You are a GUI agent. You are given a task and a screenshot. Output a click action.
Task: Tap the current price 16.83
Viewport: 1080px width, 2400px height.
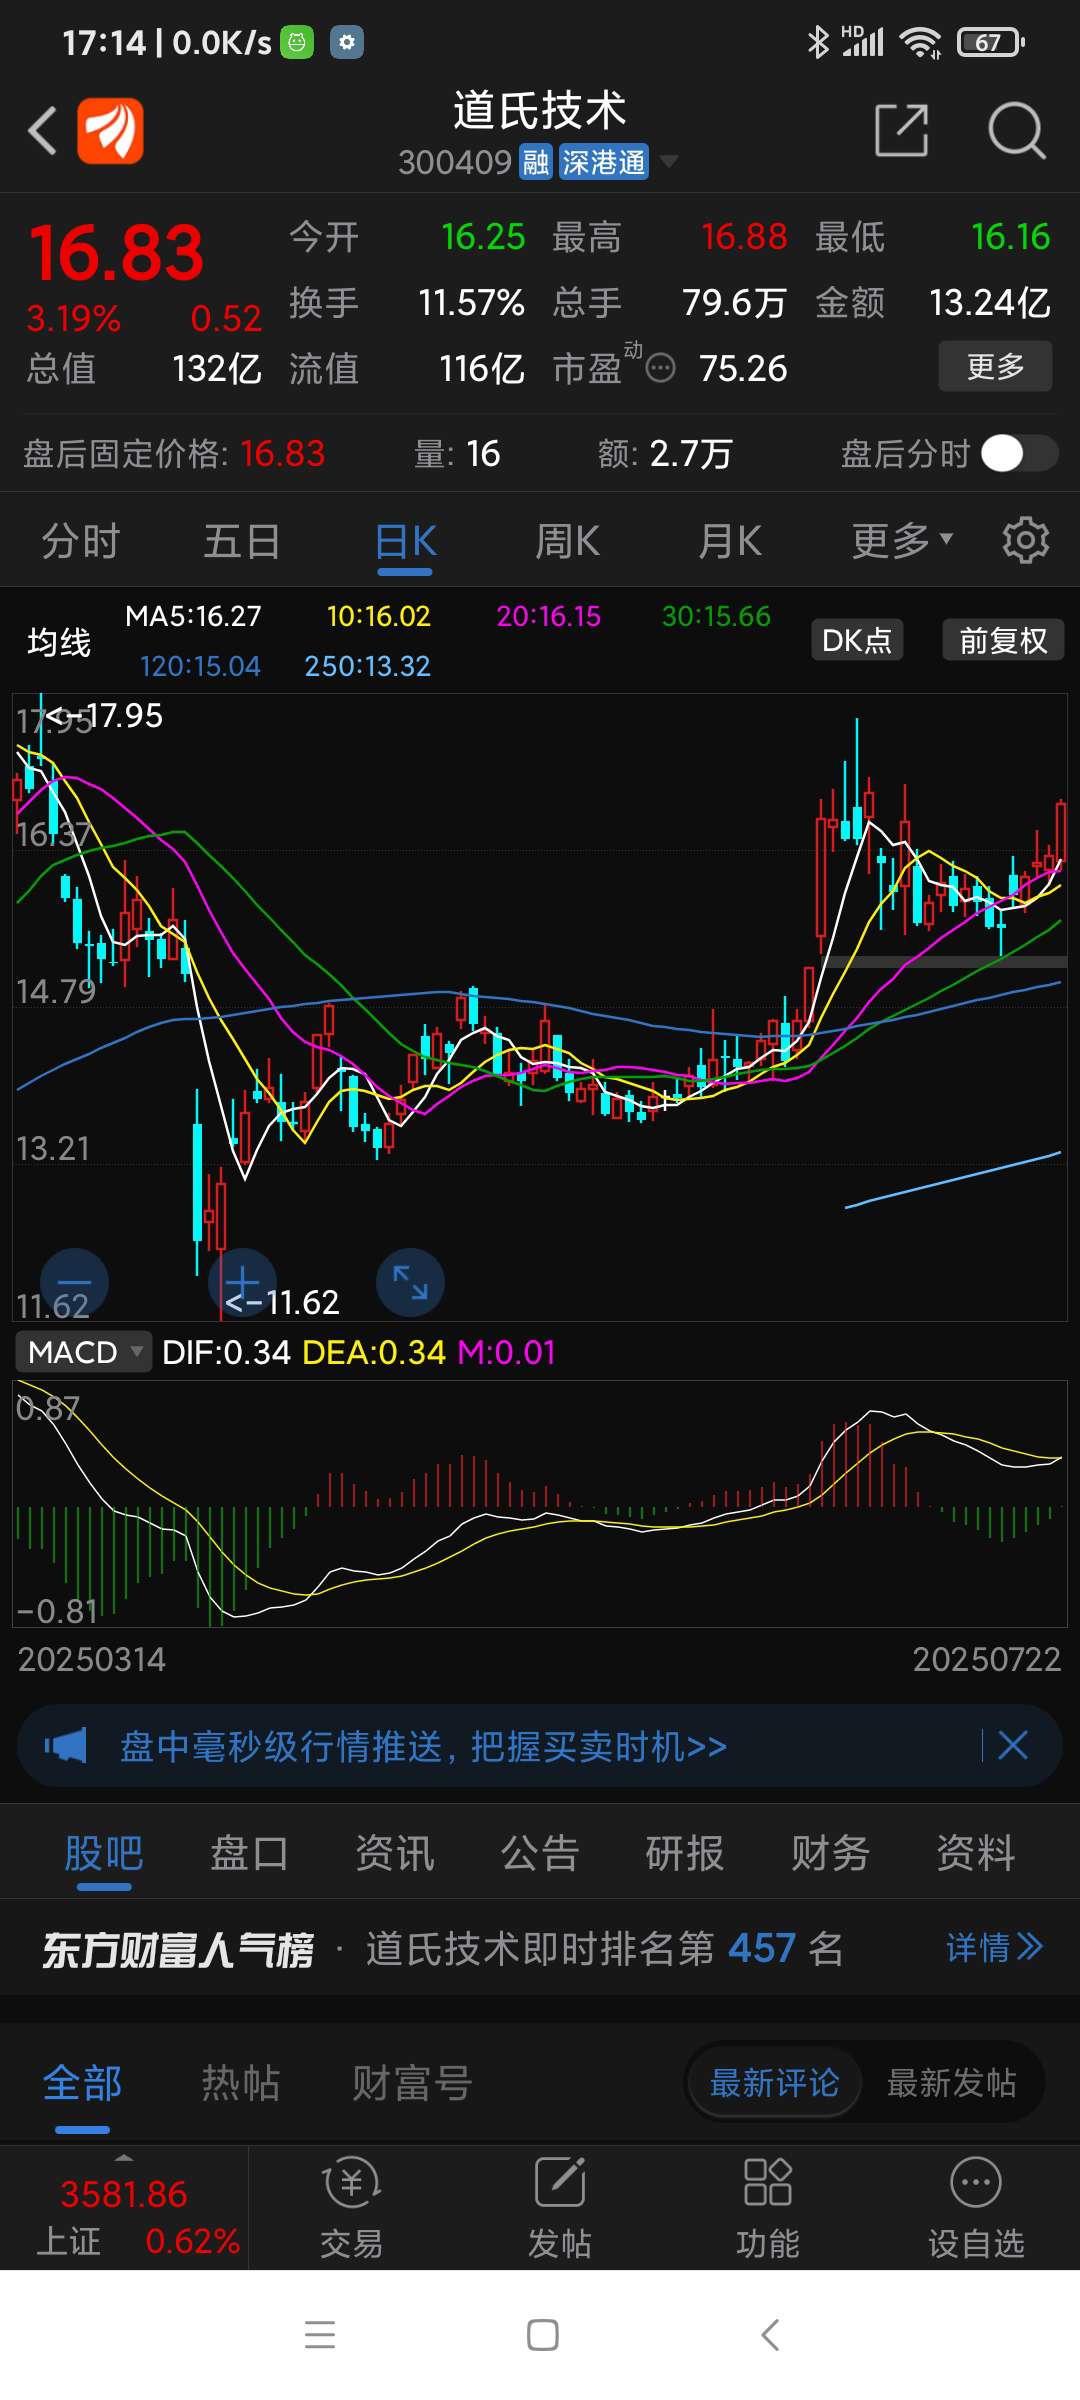[x=116, y=253]
